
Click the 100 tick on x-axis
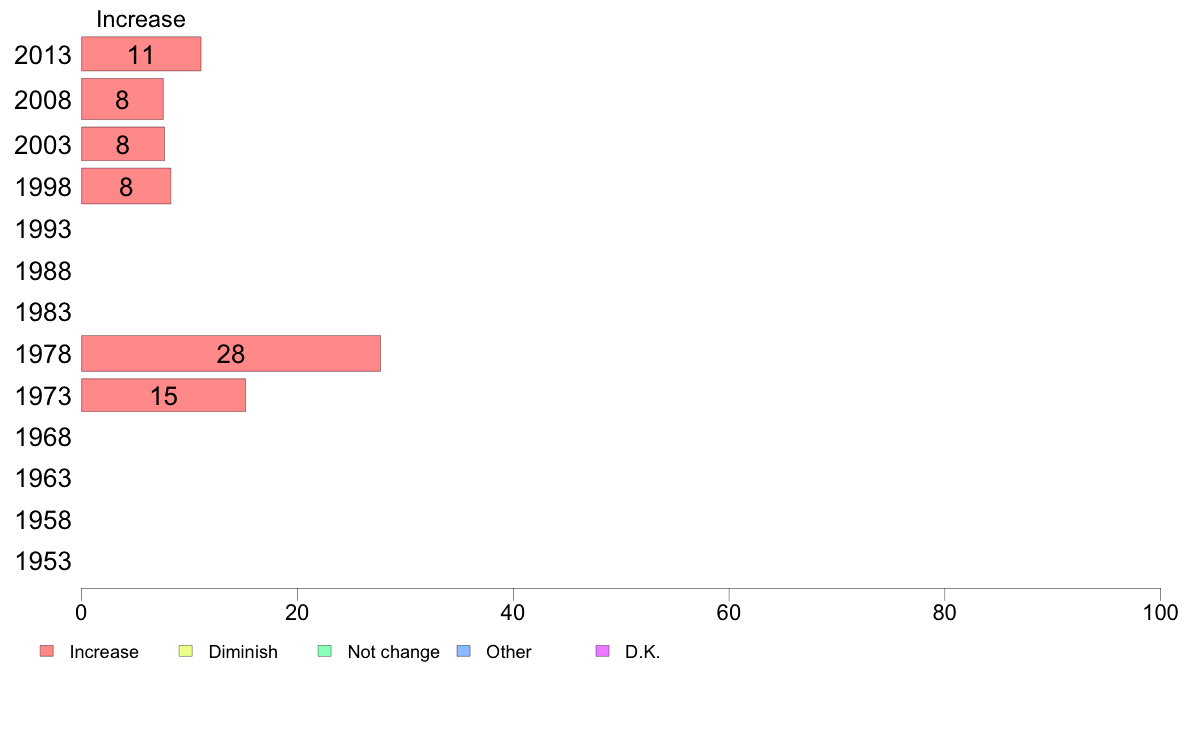point(1160,612)
